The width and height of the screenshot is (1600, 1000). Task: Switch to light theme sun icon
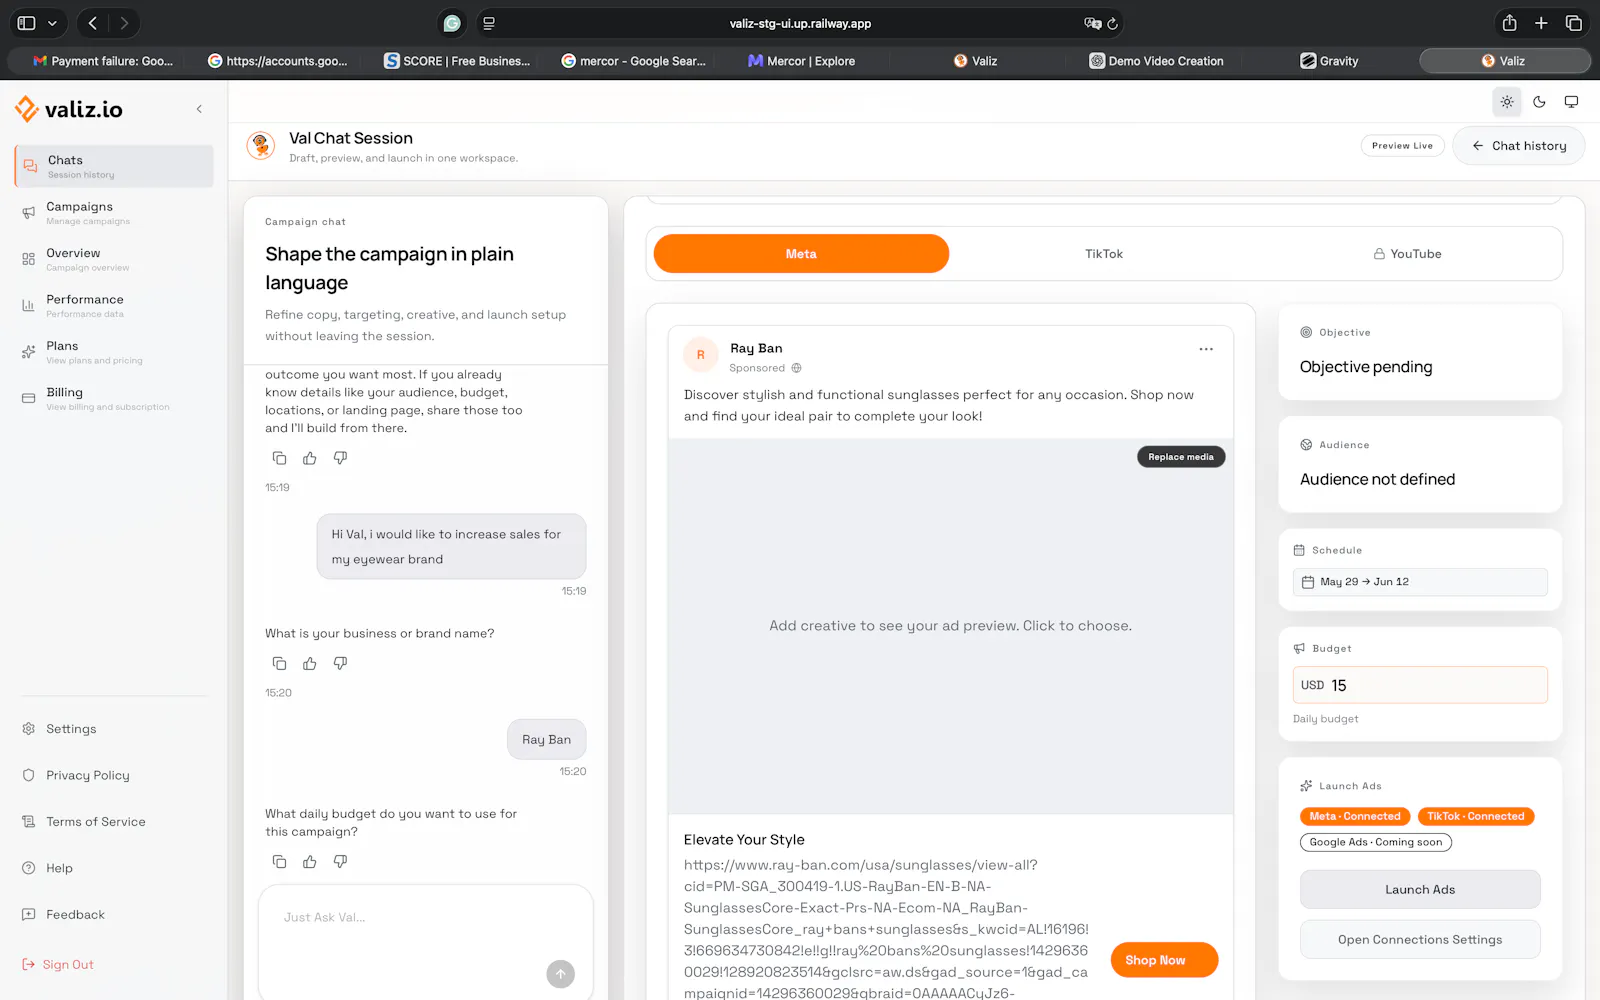(1507, 102)
